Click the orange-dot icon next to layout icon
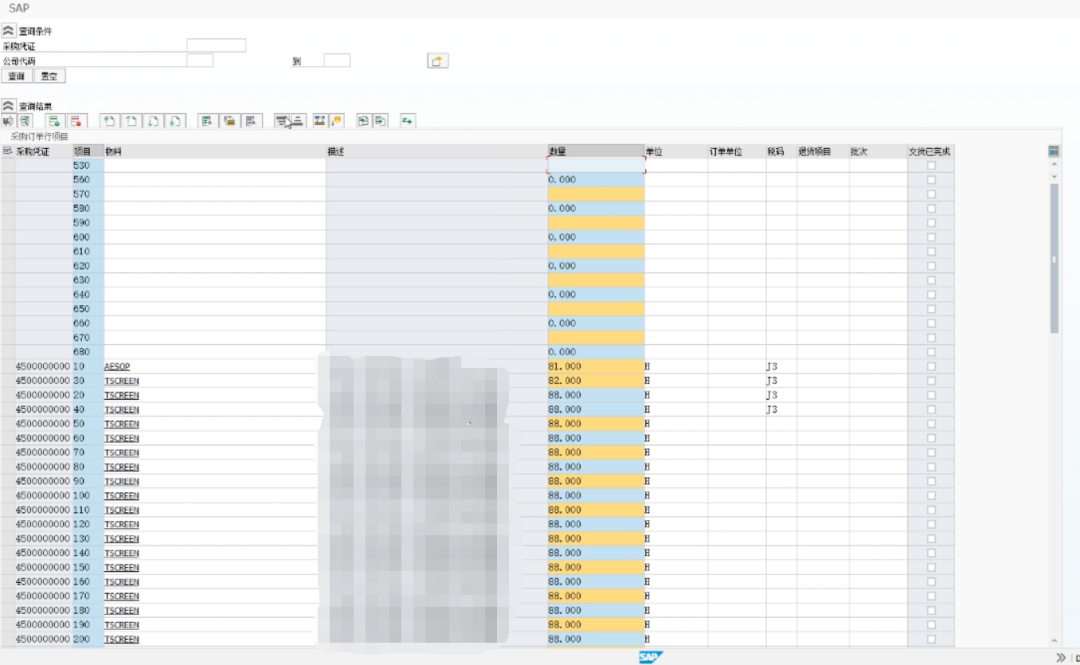This screenshot has width=1080, height=665. point(337,121)
